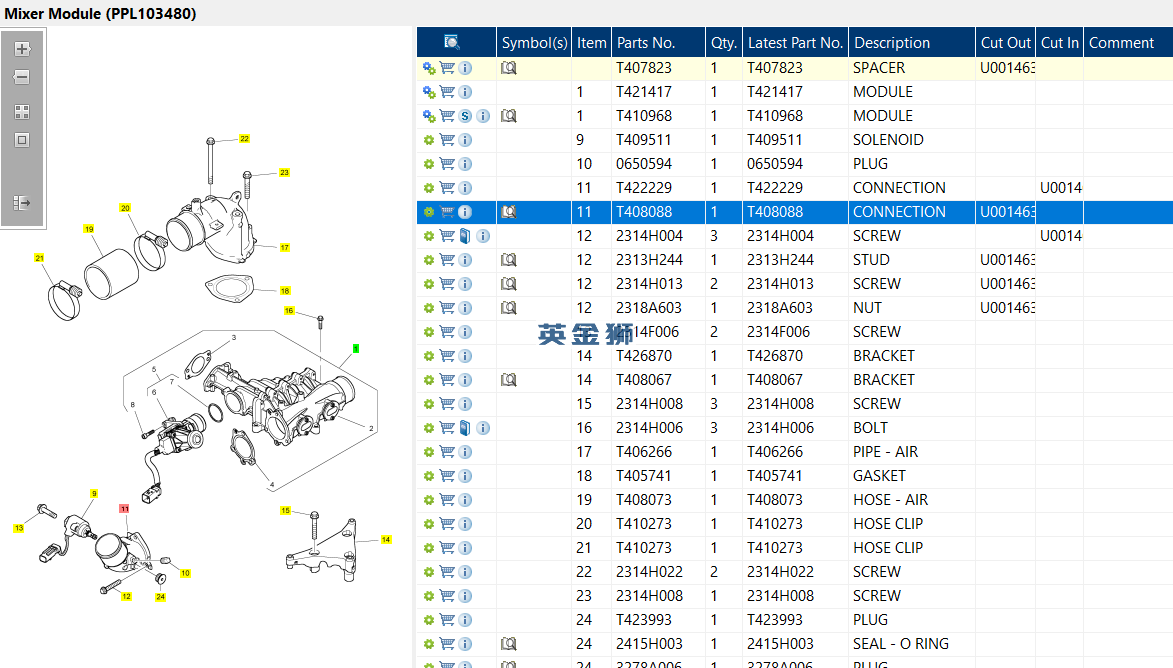Click the Cut Out value for STUD 2313H244

coord(1007,260)
